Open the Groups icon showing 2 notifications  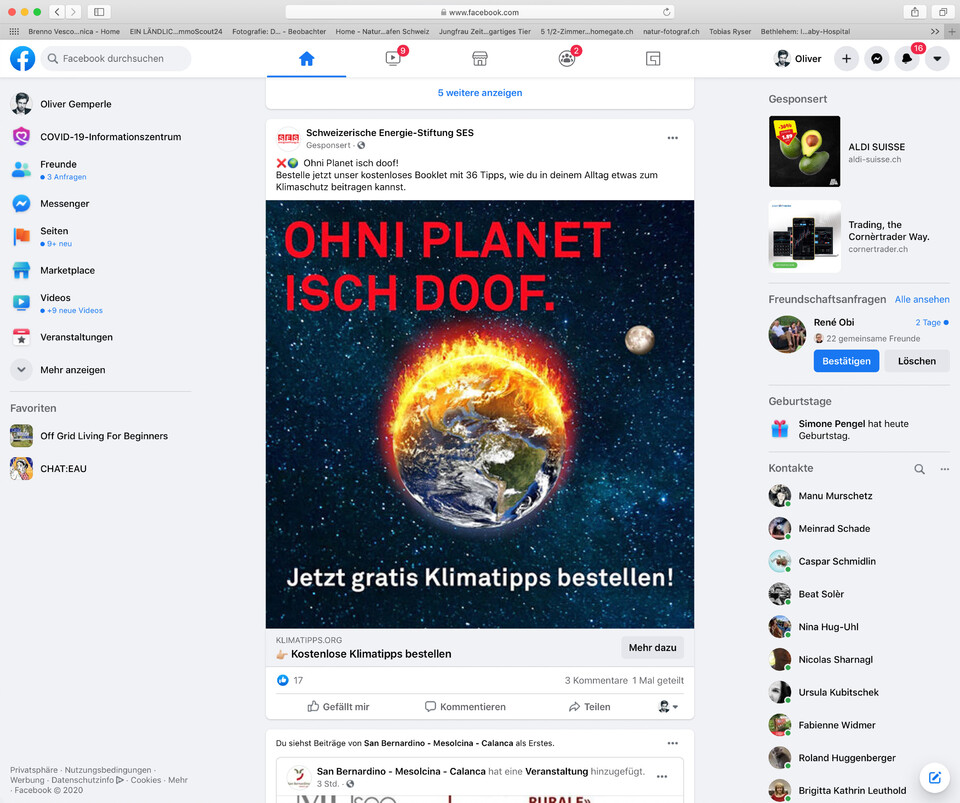point(566,58)
